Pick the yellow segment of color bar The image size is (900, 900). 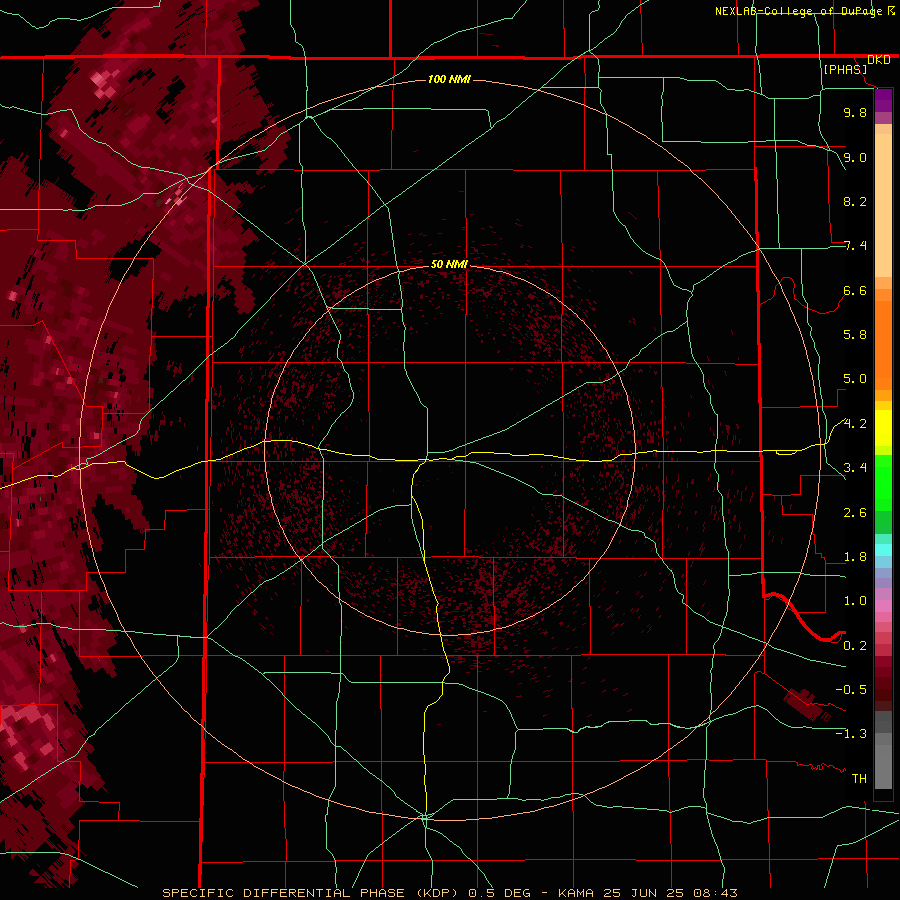click(883, 428)
